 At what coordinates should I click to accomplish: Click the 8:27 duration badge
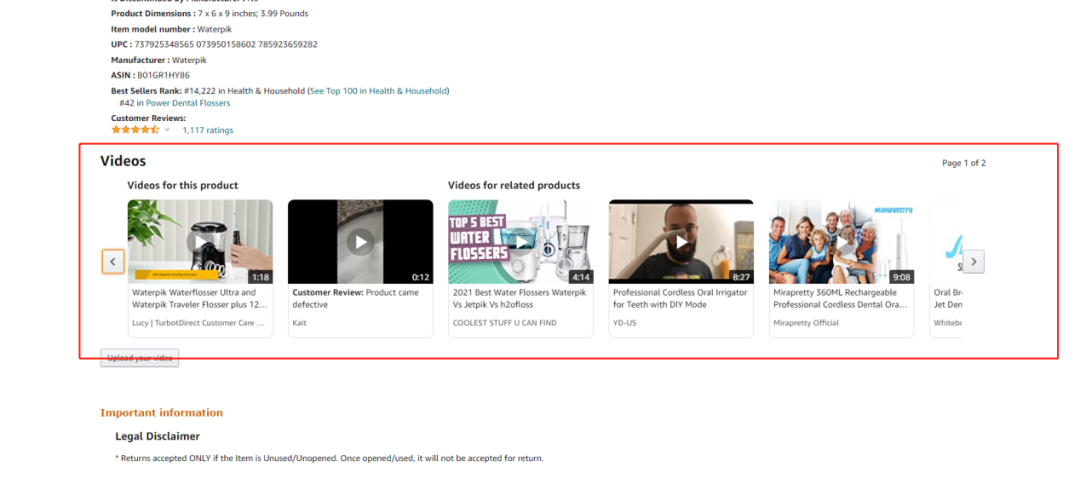(x=741, y=277)
